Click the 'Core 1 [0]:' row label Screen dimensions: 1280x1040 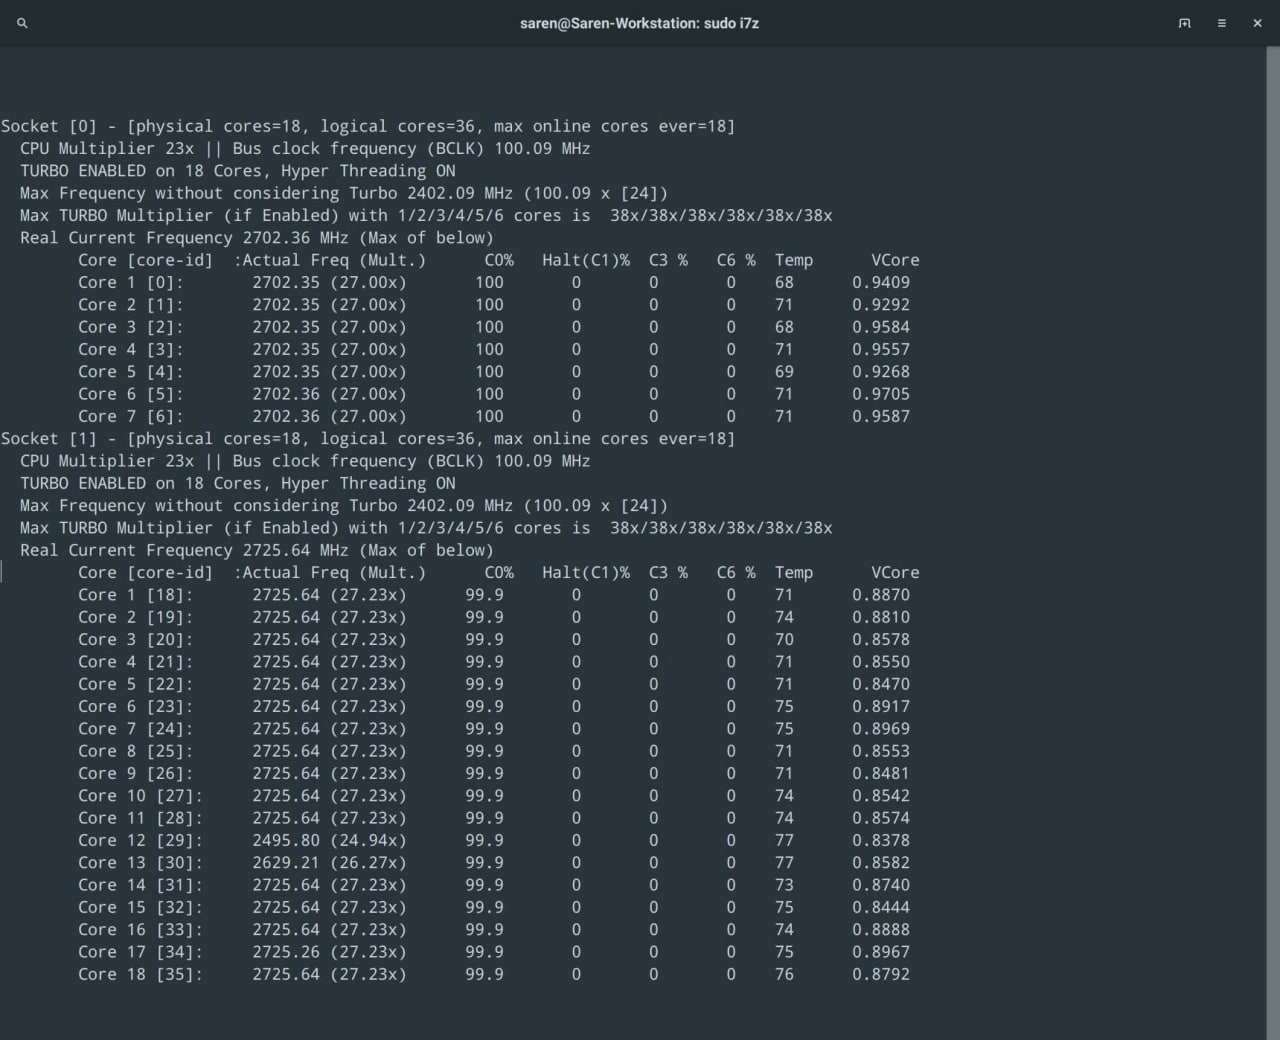tap(131, 282)
